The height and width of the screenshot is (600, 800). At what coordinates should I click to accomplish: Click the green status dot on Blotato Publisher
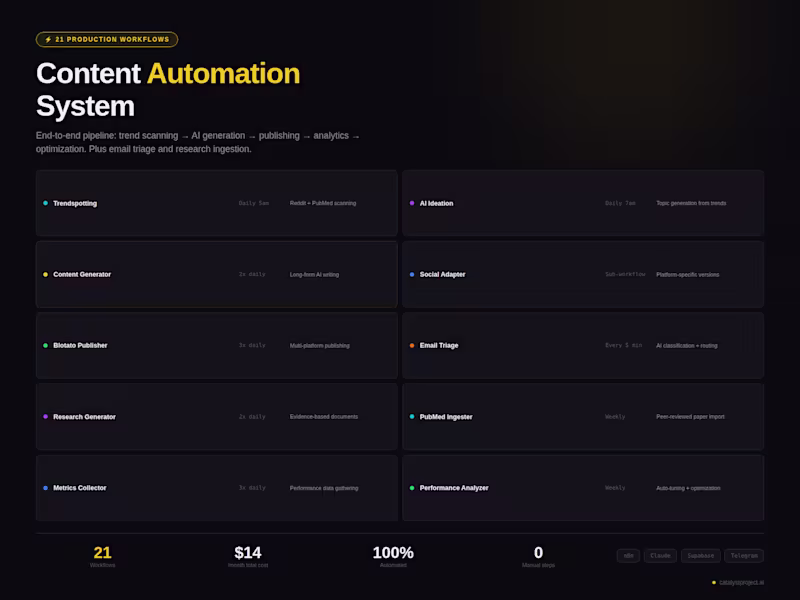(x=45, y=345)
